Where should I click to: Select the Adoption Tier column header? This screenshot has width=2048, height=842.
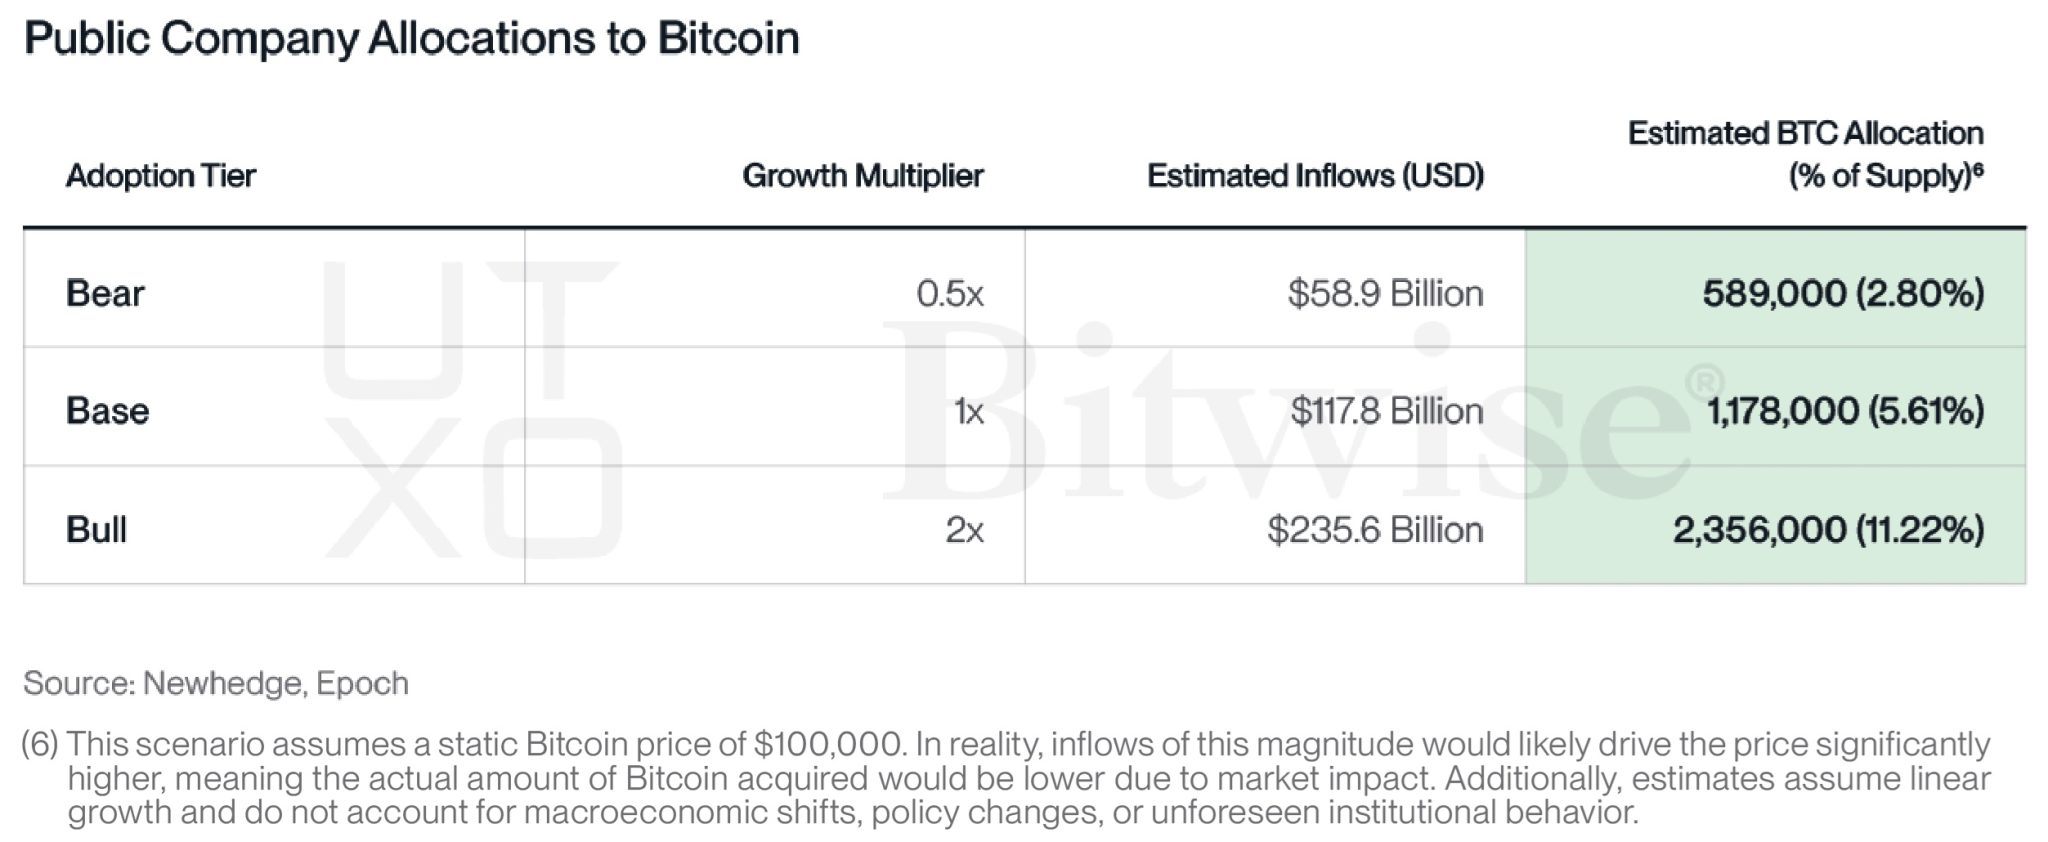[161, 176]
